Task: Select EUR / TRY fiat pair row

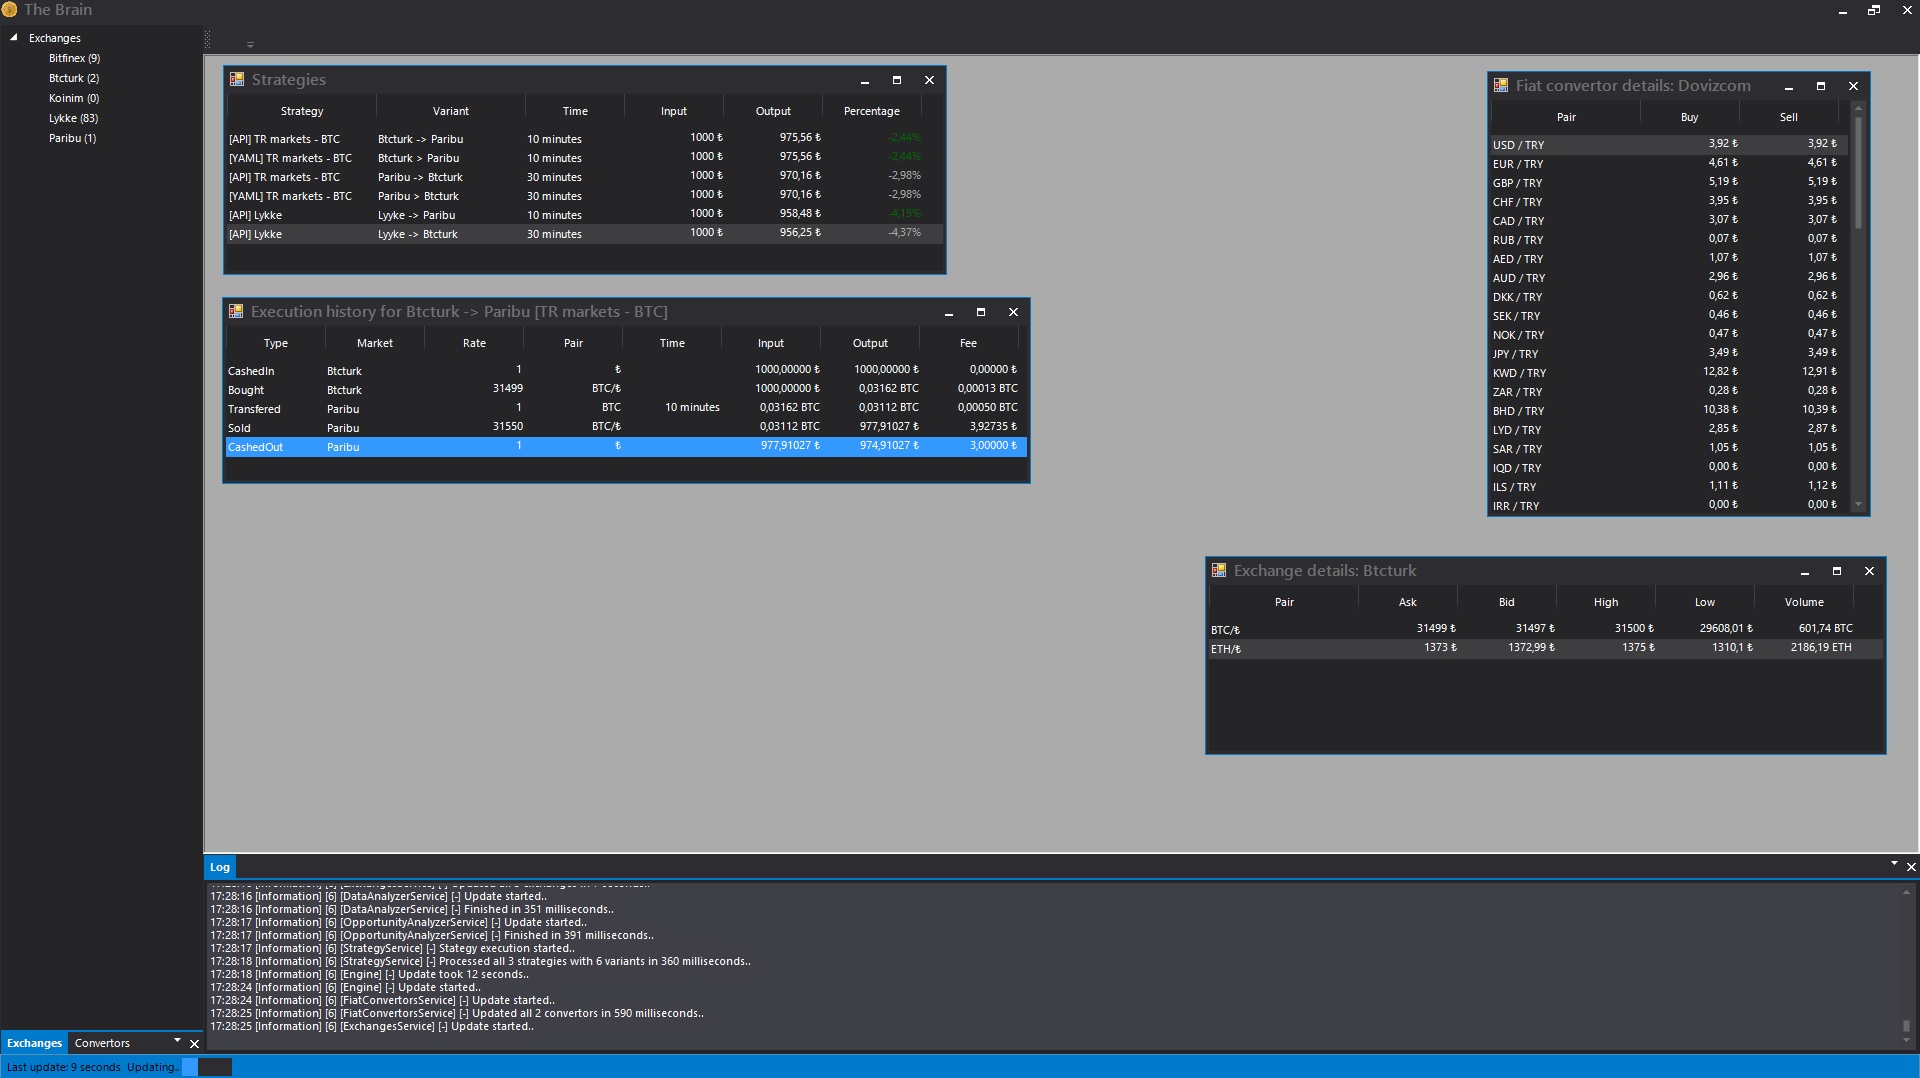Action: click(x=1669, y=164)
